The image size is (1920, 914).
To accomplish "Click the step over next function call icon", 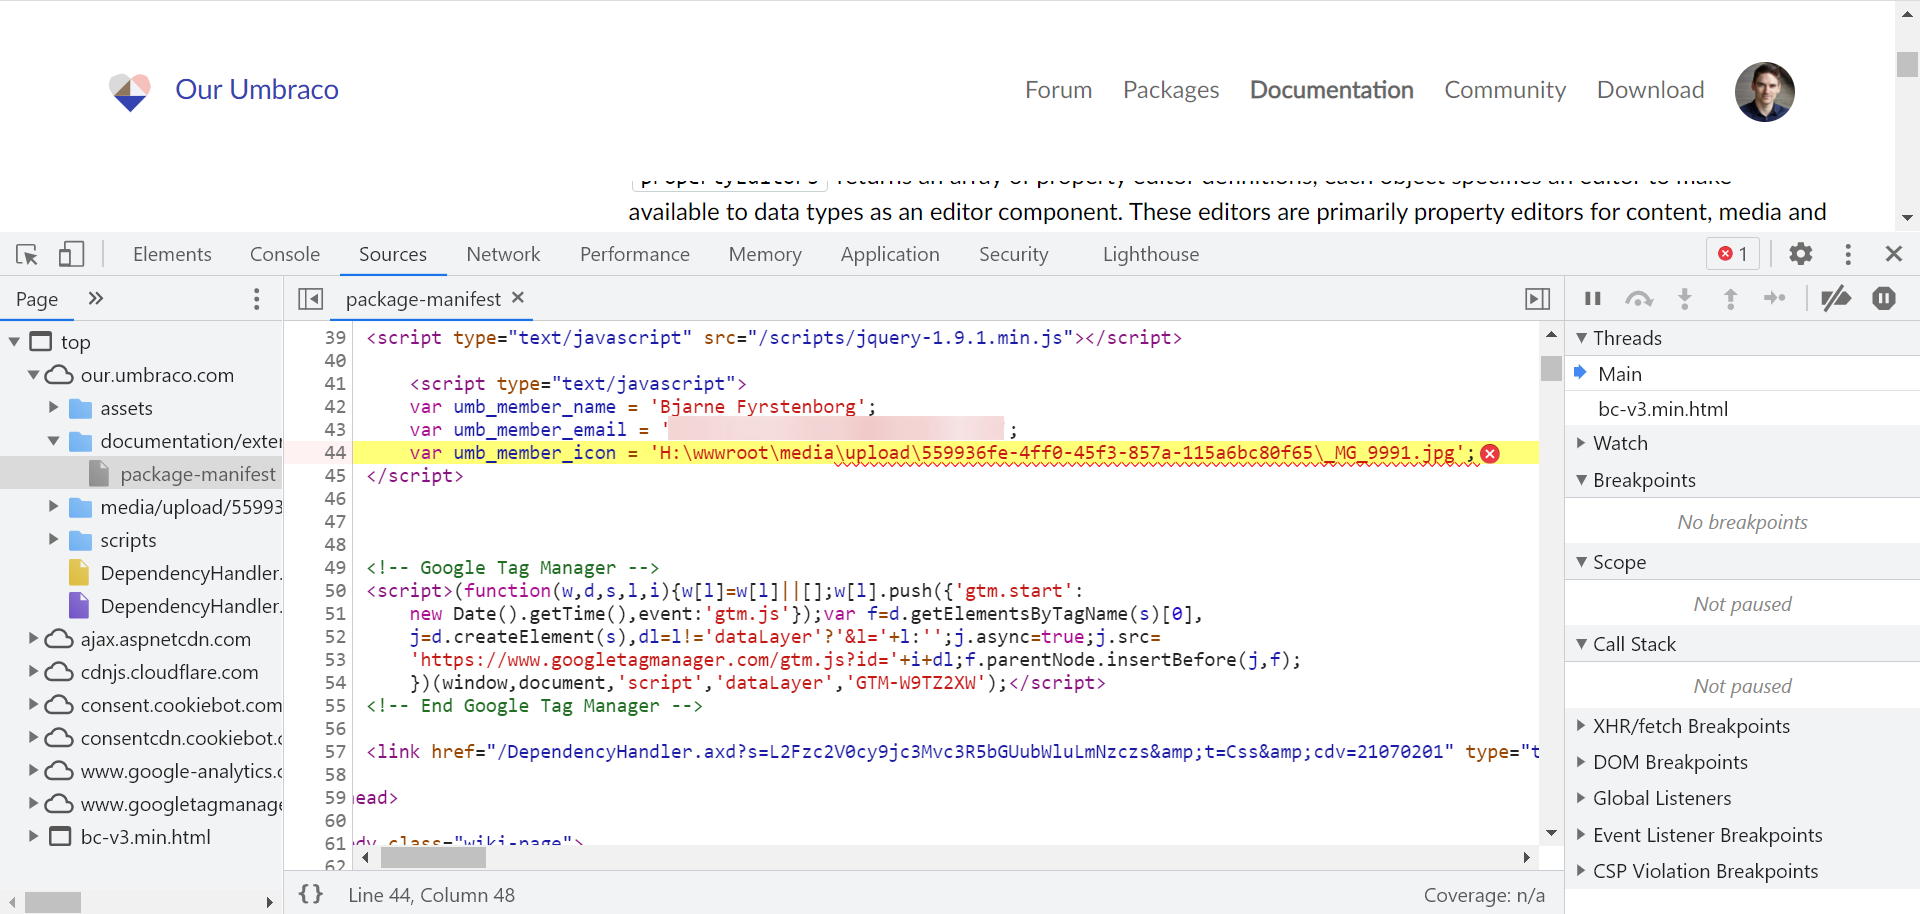I will pyautogui.click(x=1640, y=298).
